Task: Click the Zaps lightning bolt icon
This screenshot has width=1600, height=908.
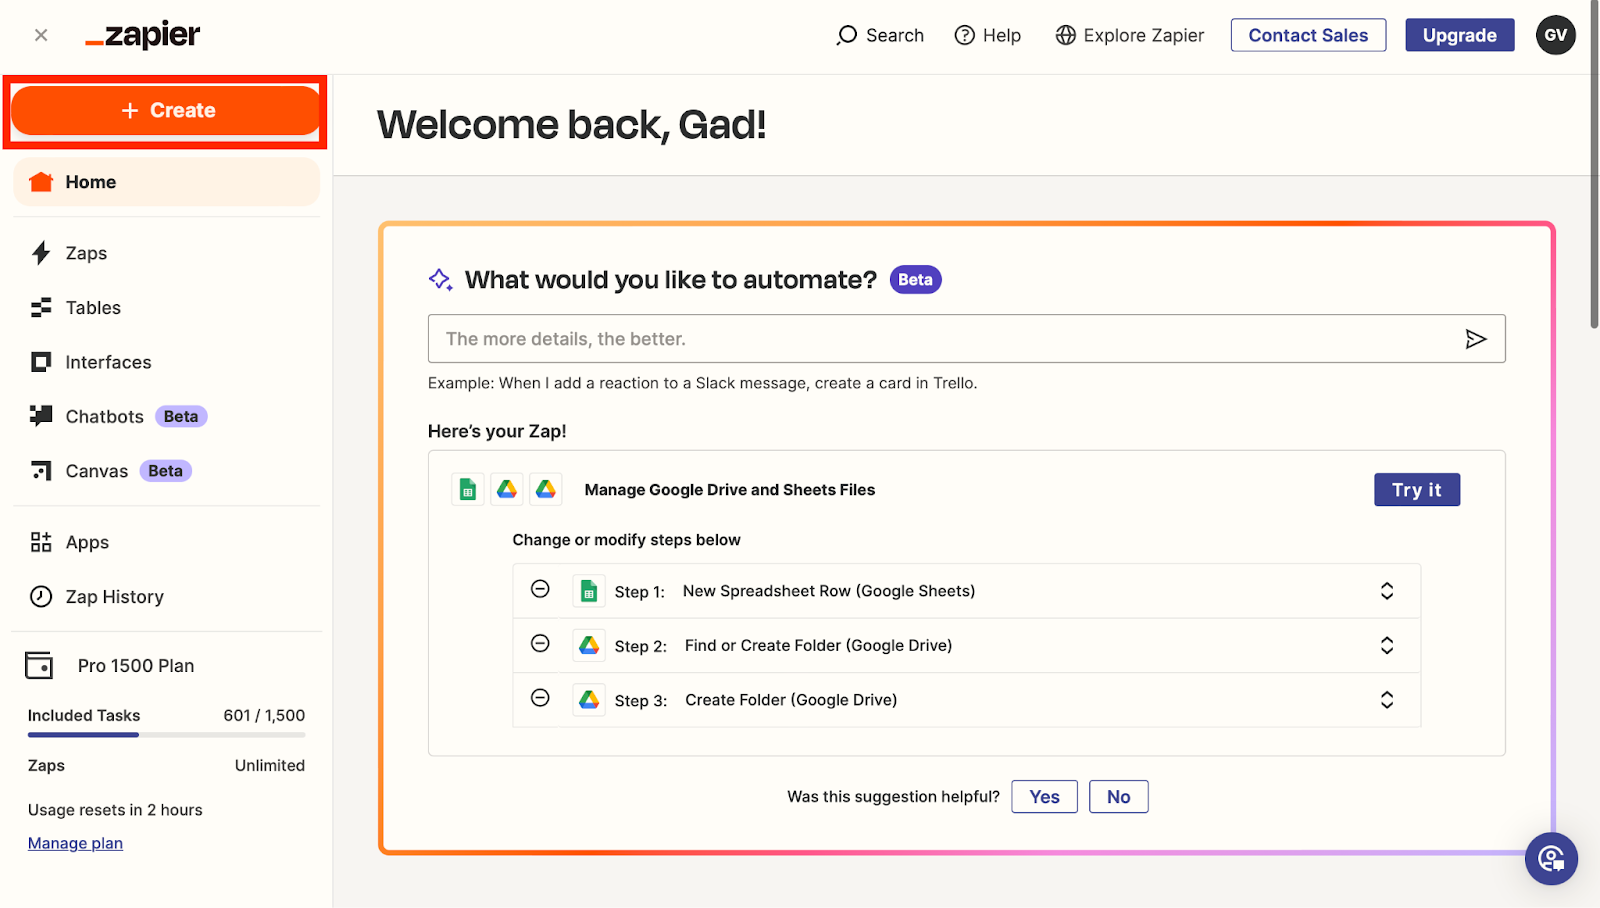Action: click(x=41, y=253)
